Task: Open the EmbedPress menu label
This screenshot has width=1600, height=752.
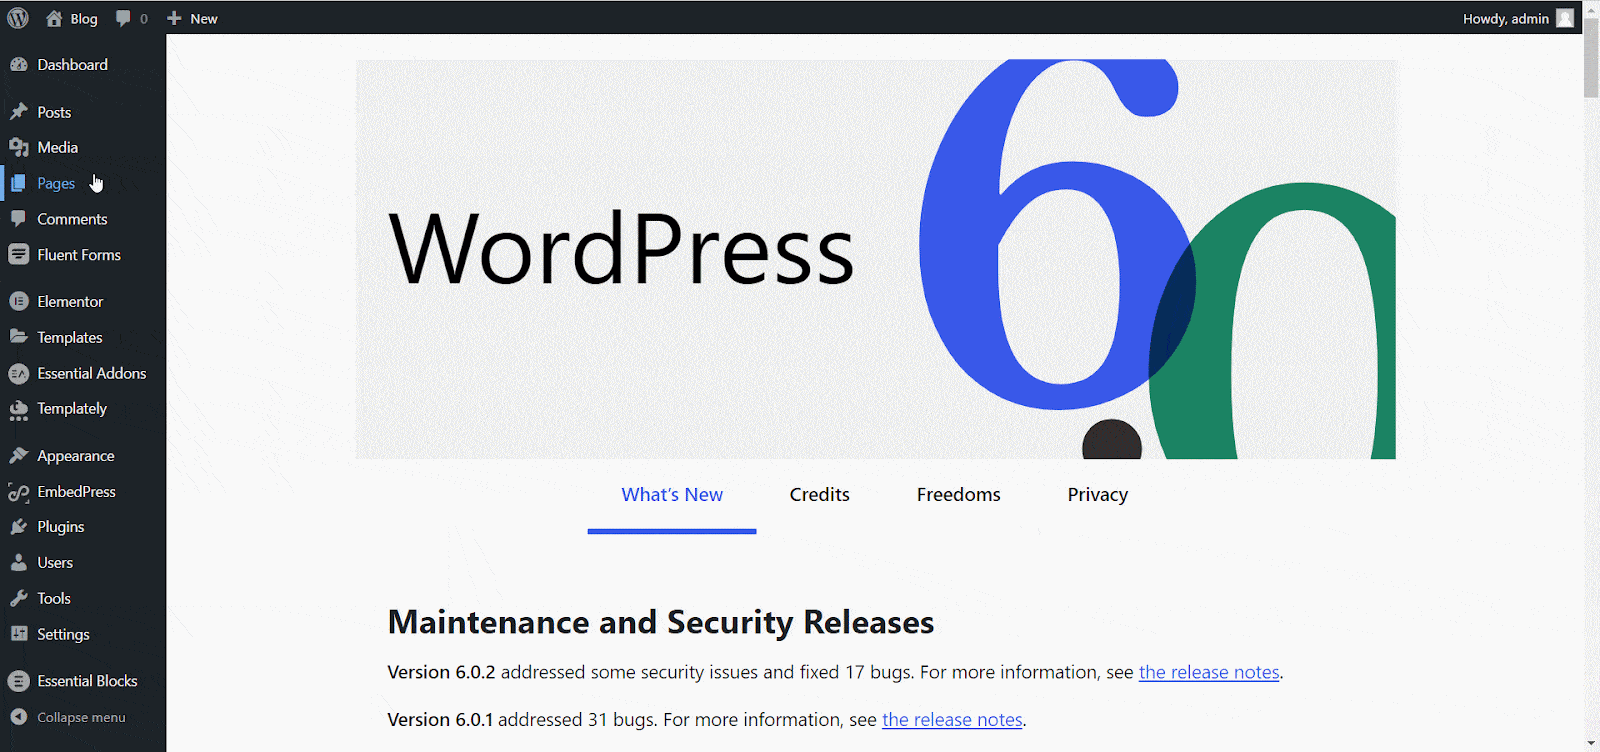Action: pos(76,491)
